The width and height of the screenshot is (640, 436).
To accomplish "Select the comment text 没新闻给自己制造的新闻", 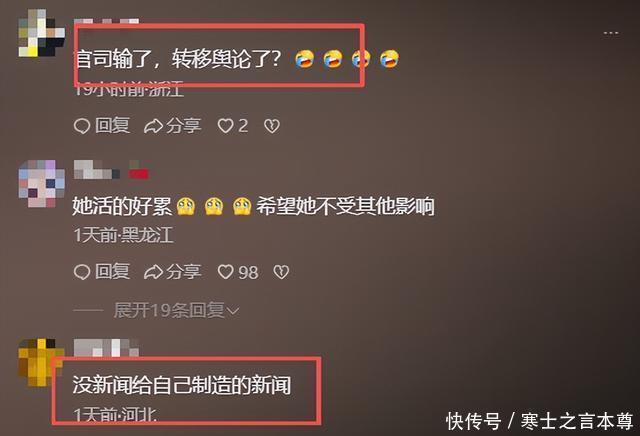I will pyautogui.click(x=182, y=385).
